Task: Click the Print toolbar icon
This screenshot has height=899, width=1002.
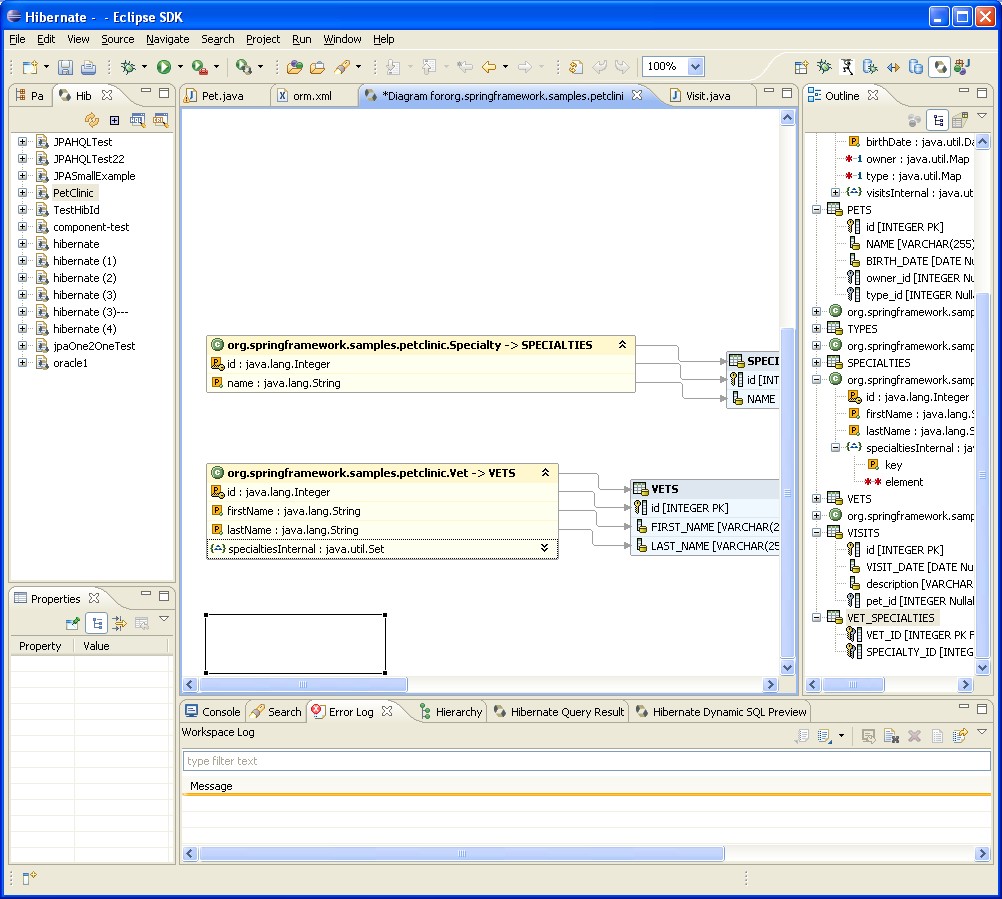Action: click(88, 67)
